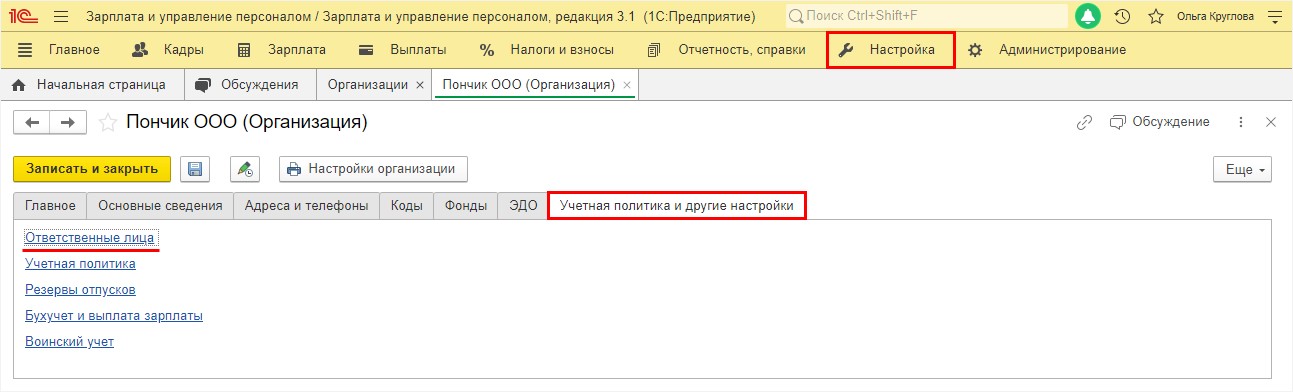The height and width of the screenshot is (392, 1293).
Task: Open the Администрирование section
Action: point(1046,50)
